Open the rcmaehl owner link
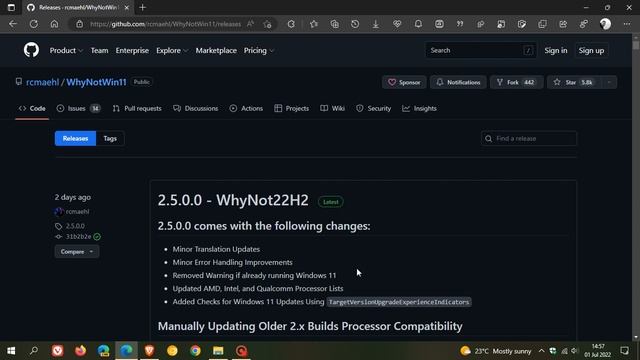The height and width of the screenshot is (360, 640). click(x=42, y=82)
